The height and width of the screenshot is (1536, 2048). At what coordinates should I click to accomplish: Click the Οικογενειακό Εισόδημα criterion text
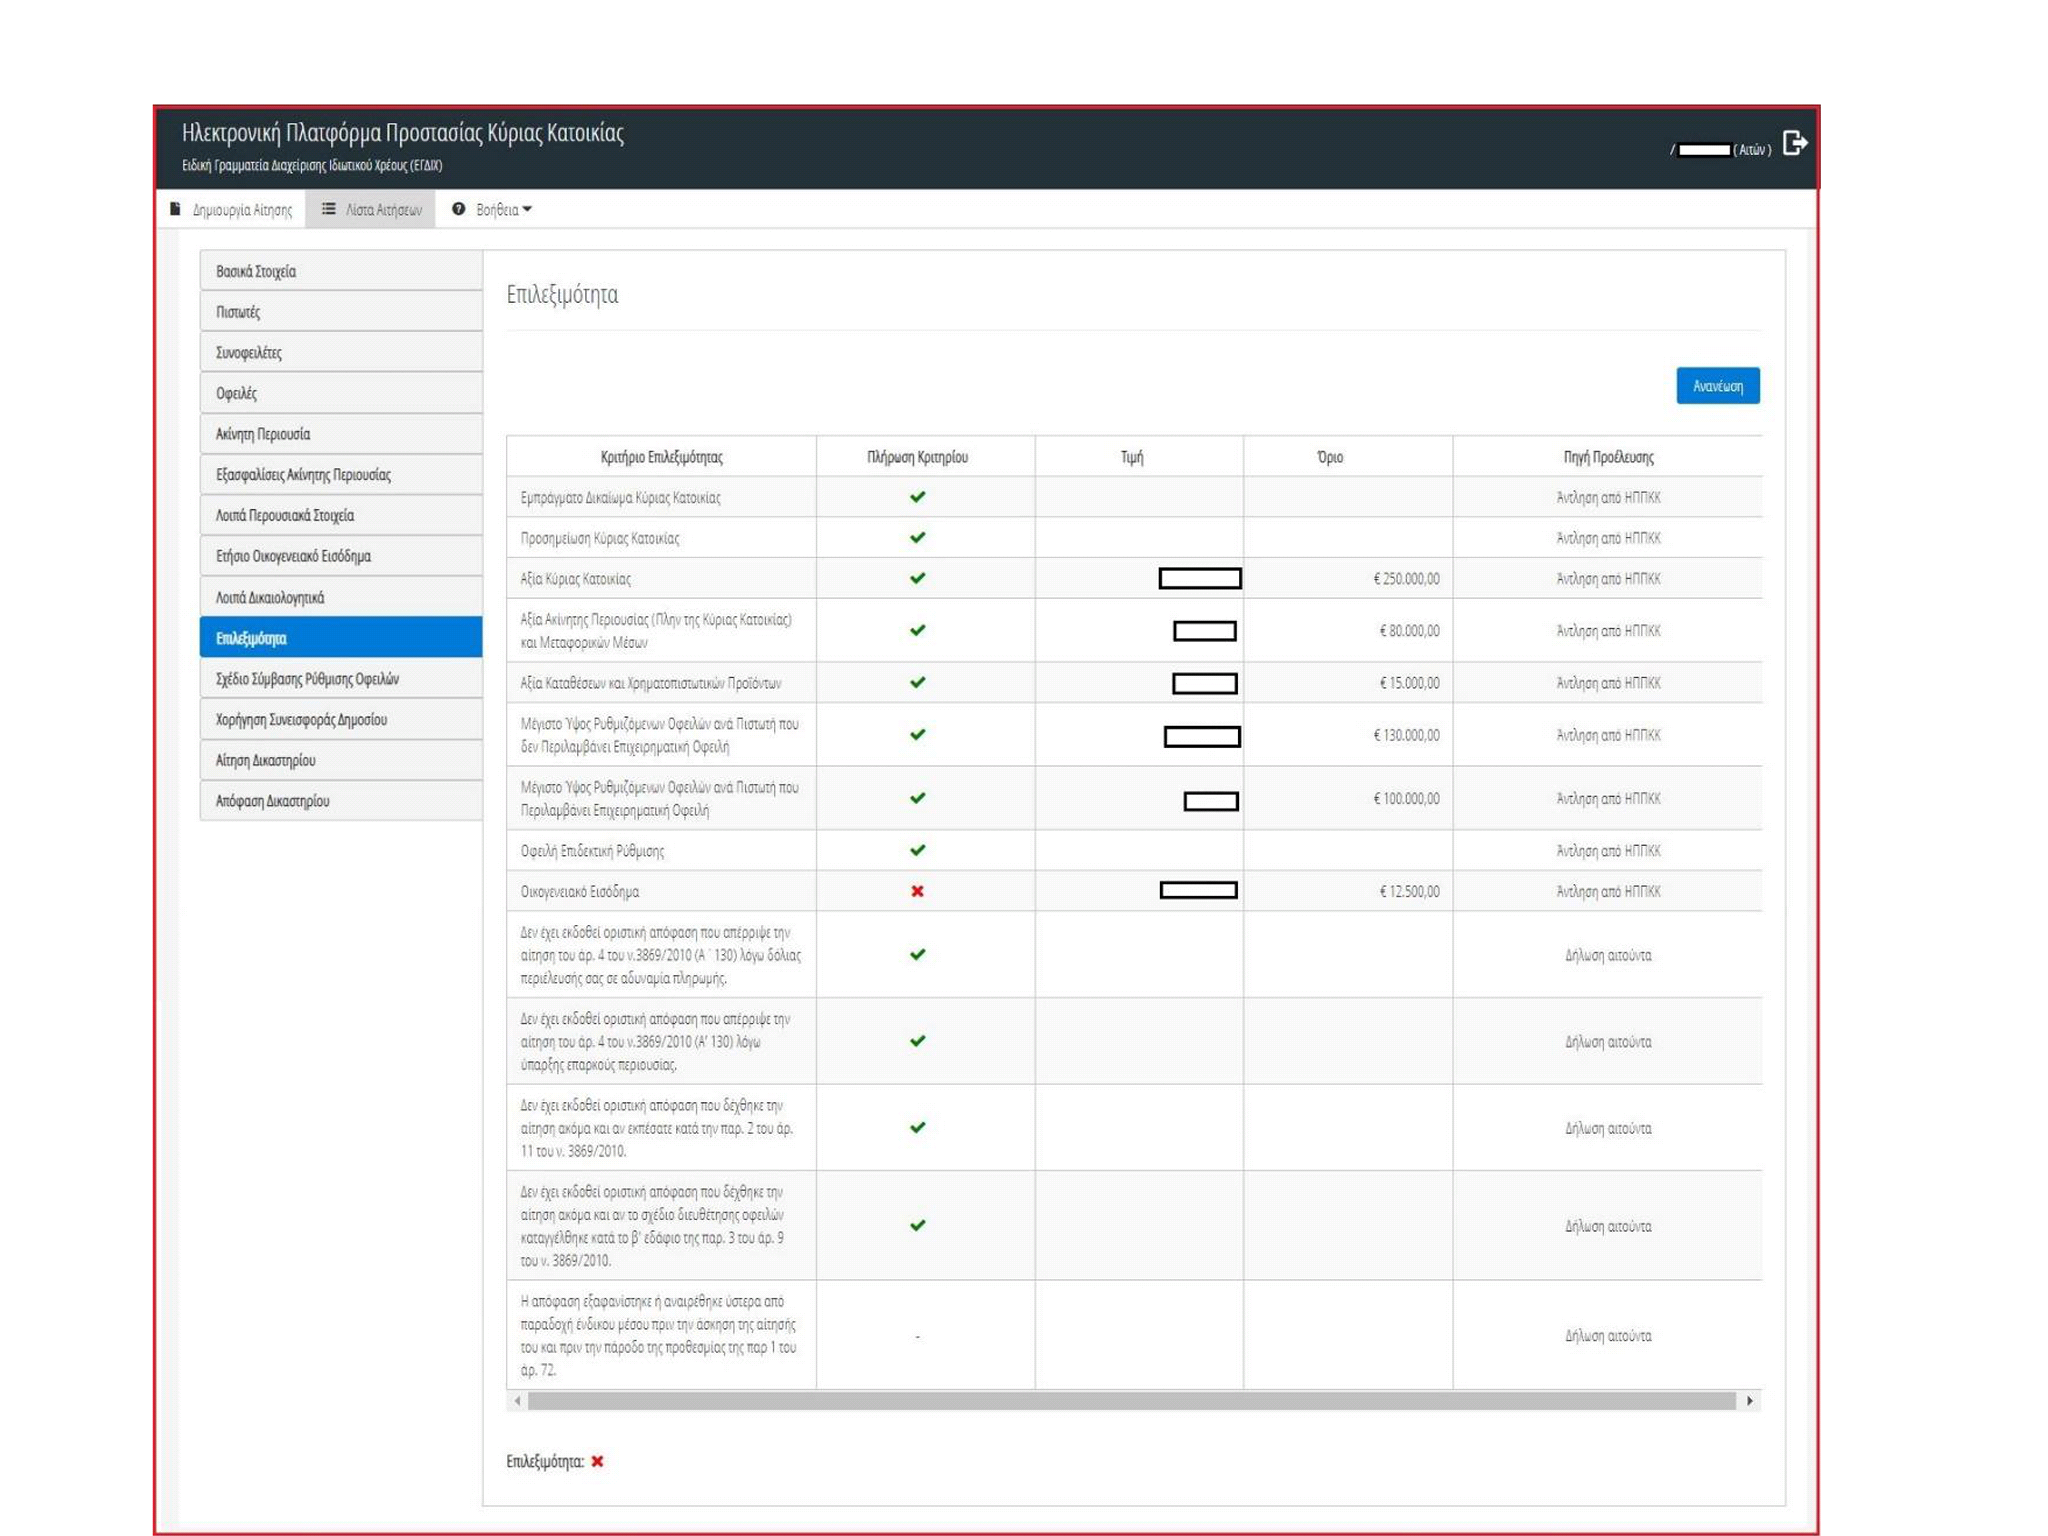579,891
